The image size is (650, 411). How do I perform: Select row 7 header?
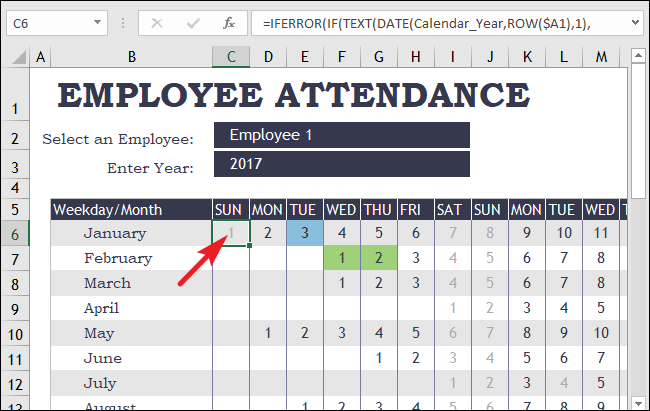point(15,259)
